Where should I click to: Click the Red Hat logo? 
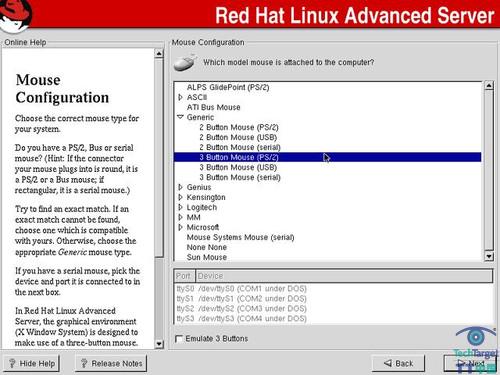click(15, 15)
